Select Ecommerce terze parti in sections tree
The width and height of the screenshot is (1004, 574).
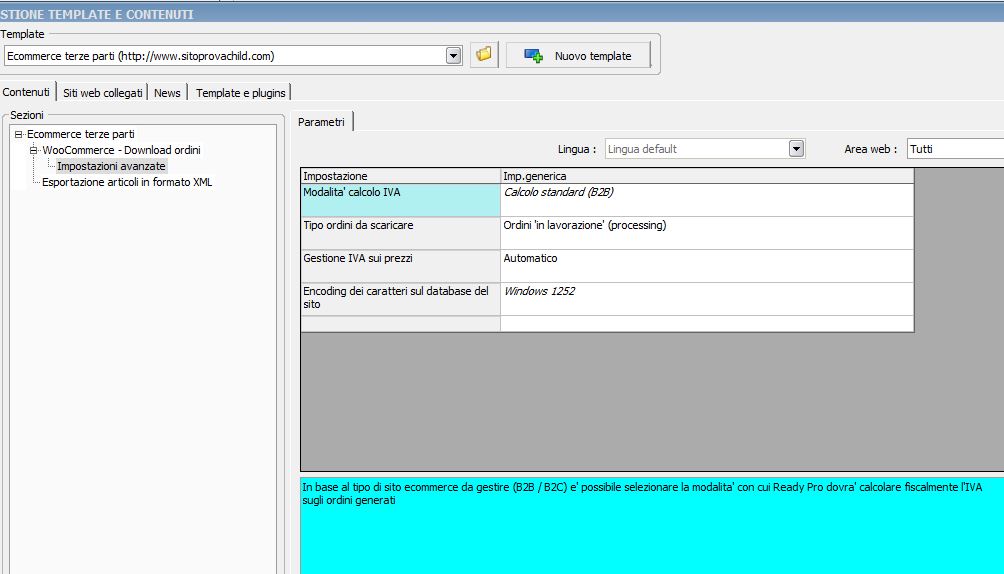pos(81,134)
